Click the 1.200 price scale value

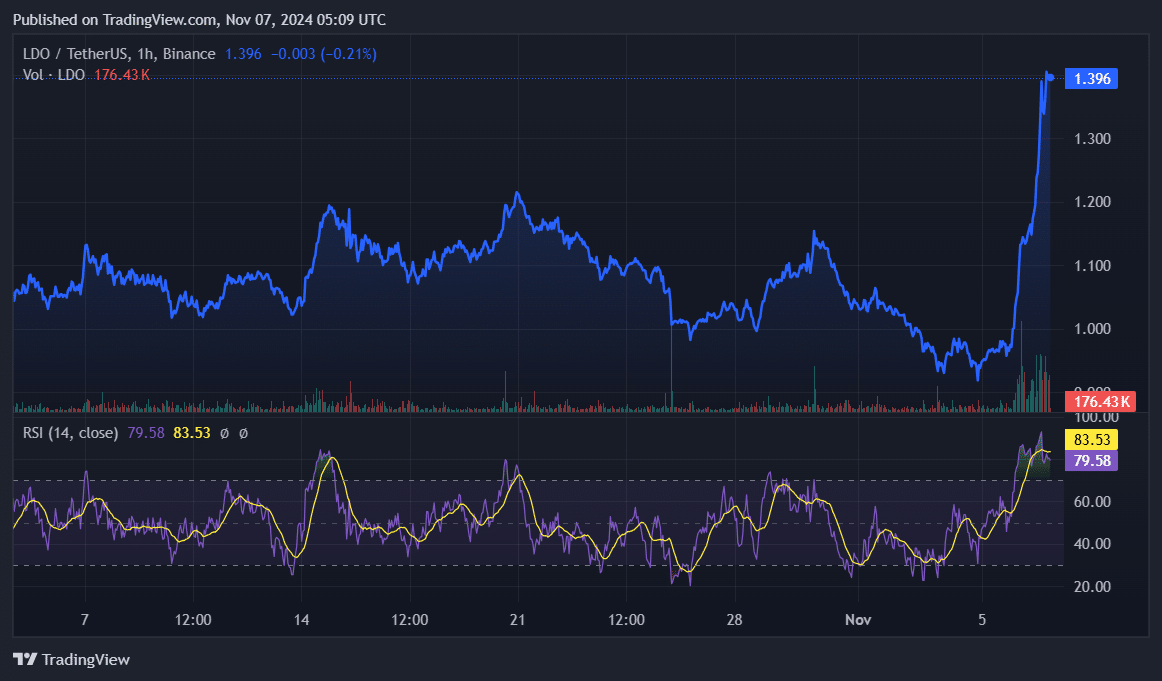(x=1092, y=201)
